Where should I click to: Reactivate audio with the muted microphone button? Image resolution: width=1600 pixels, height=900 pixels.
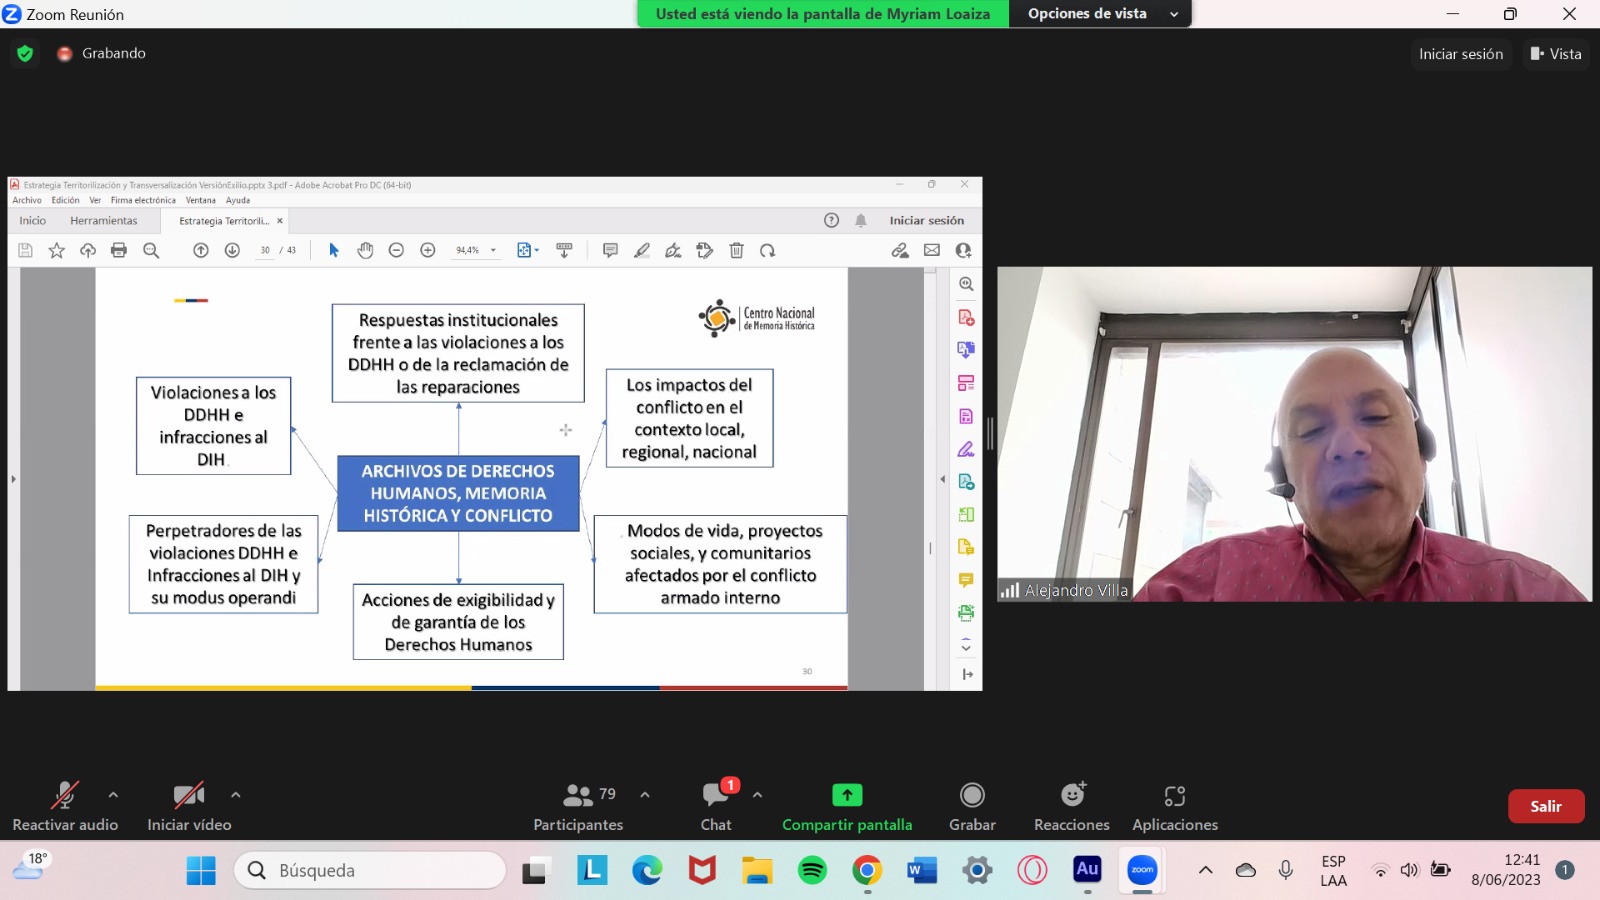tap(65, 806)
